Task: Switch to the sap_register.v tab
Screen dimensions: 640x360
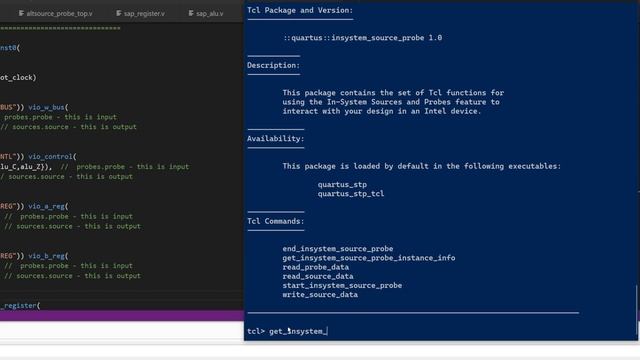Action: (140, 13)
